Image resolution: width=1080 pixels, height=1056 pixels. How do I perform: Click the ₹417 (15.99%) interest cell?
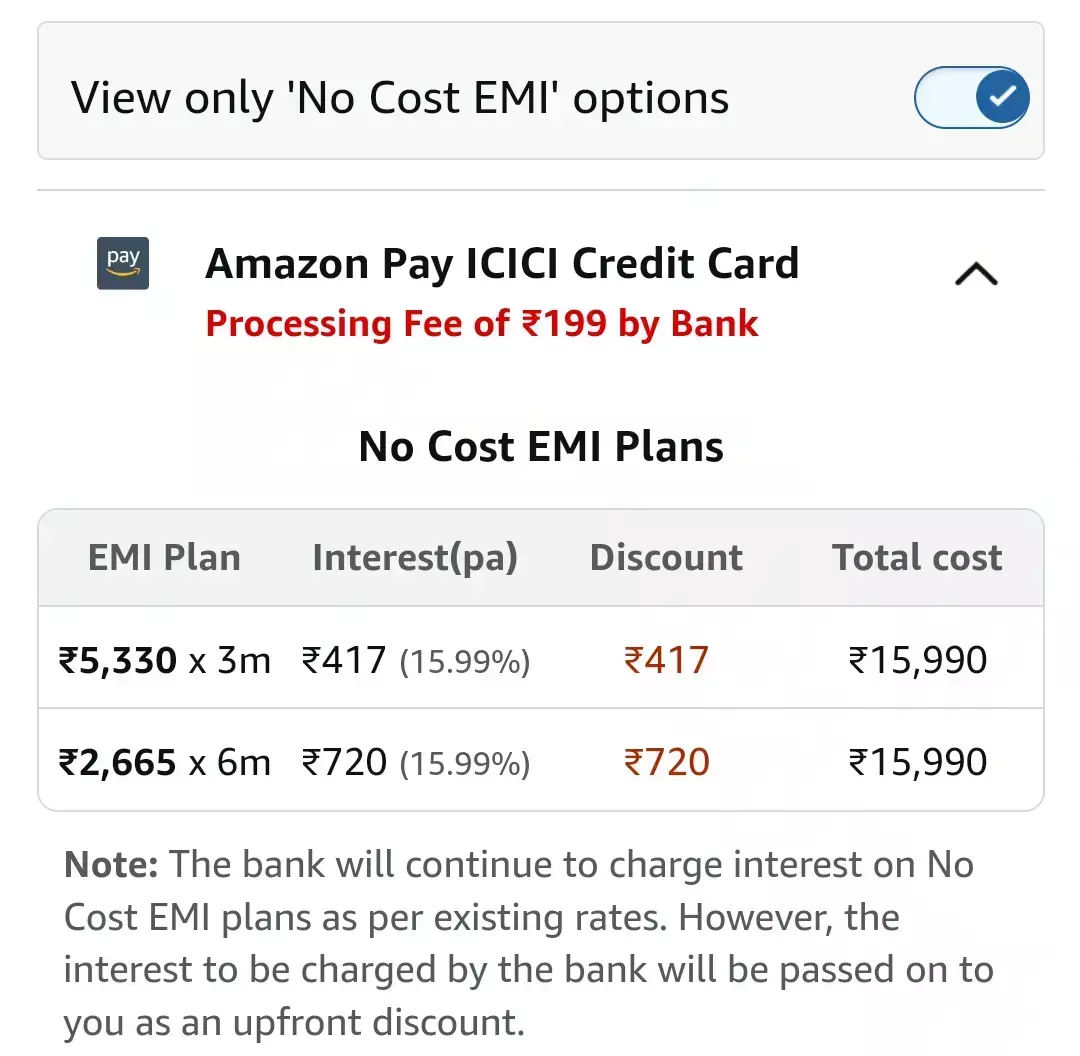click(x=415, y=660)
